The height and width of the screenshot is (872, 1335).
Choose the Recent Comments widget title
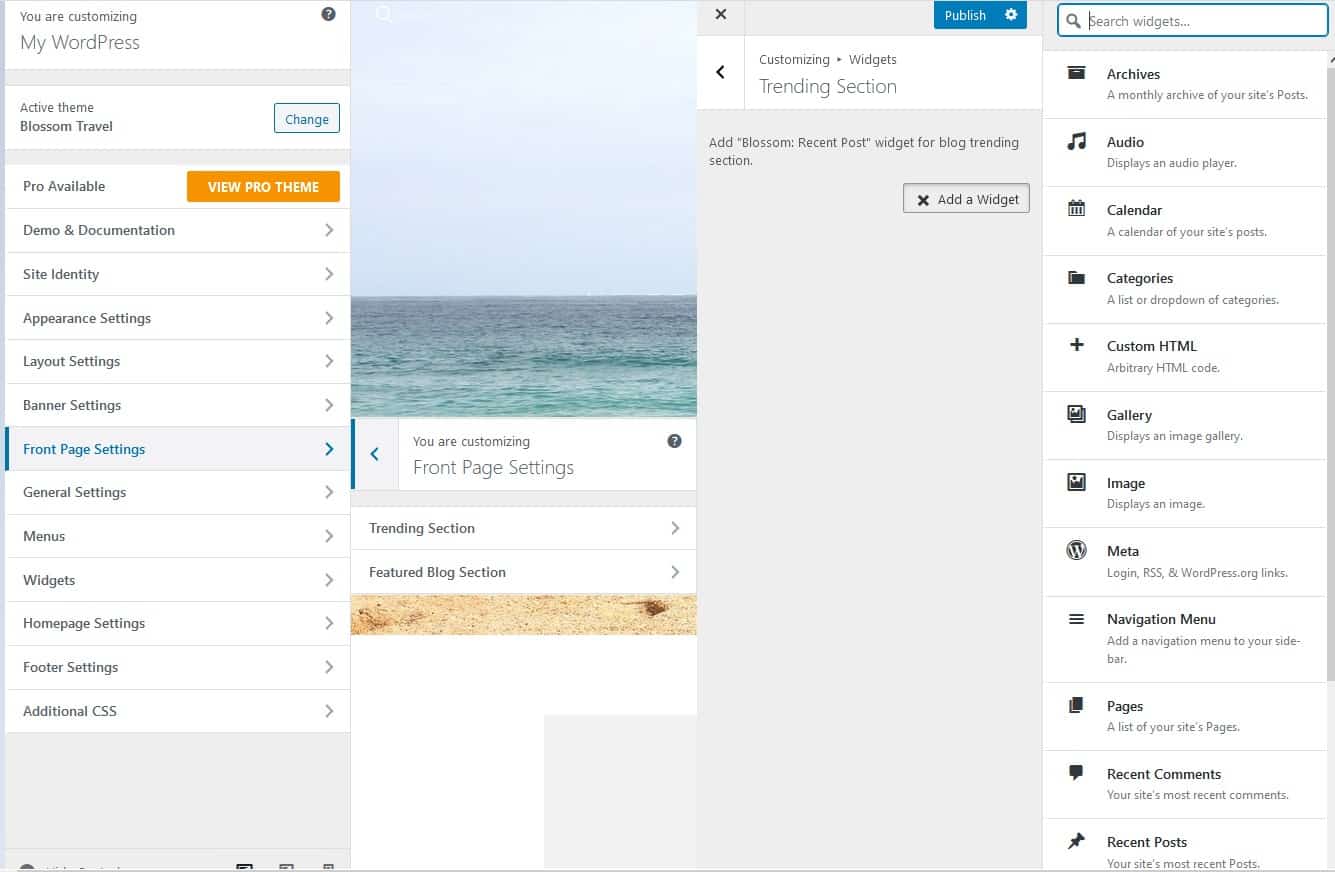1164,774
